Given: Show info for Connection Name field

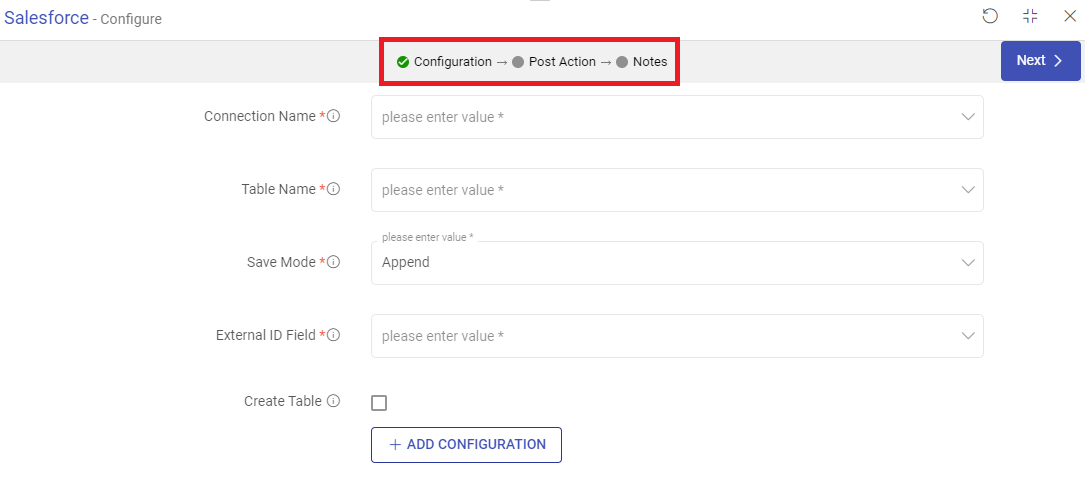Looking at the screenshot, I should point(334,116).
